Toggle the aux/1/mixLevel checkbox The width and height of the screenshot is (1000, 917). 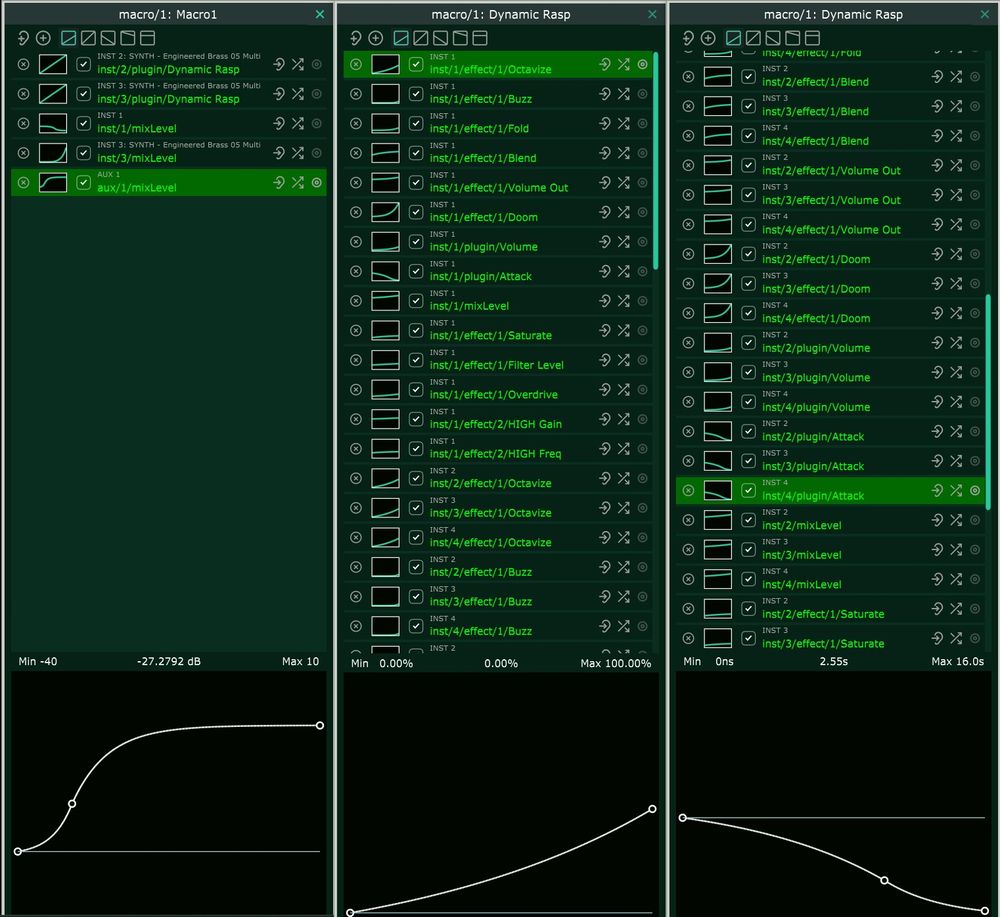pos(84,182)
